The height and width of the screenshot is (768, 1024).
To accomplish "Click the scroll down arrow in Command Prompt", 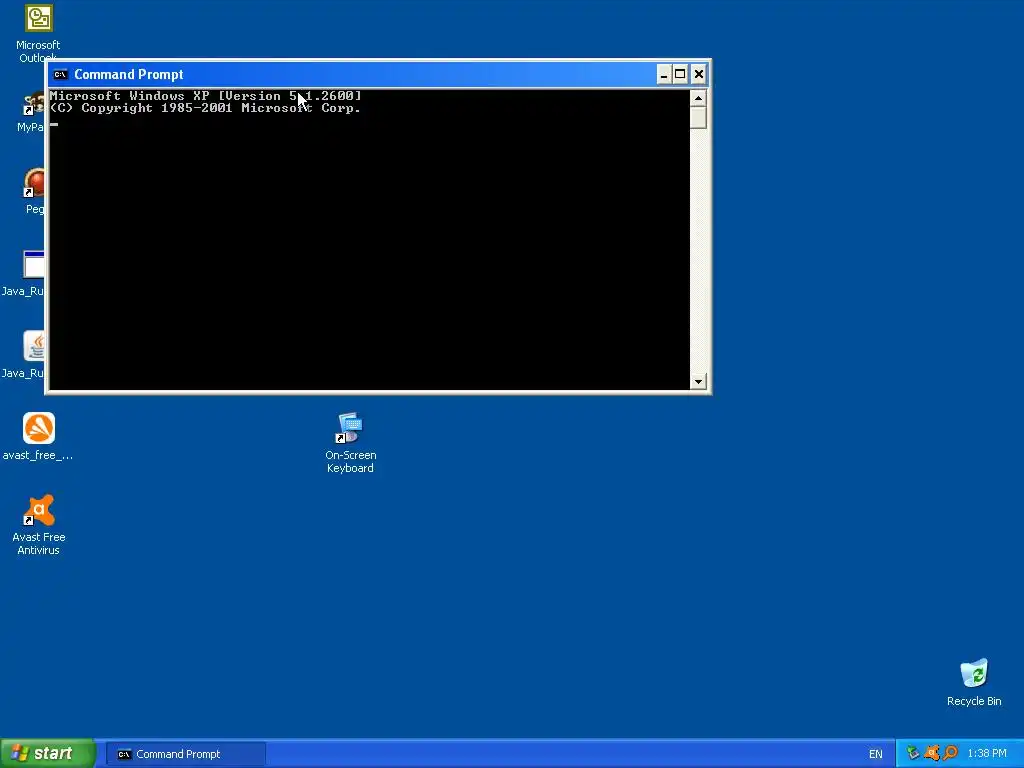I will (698, 381).
